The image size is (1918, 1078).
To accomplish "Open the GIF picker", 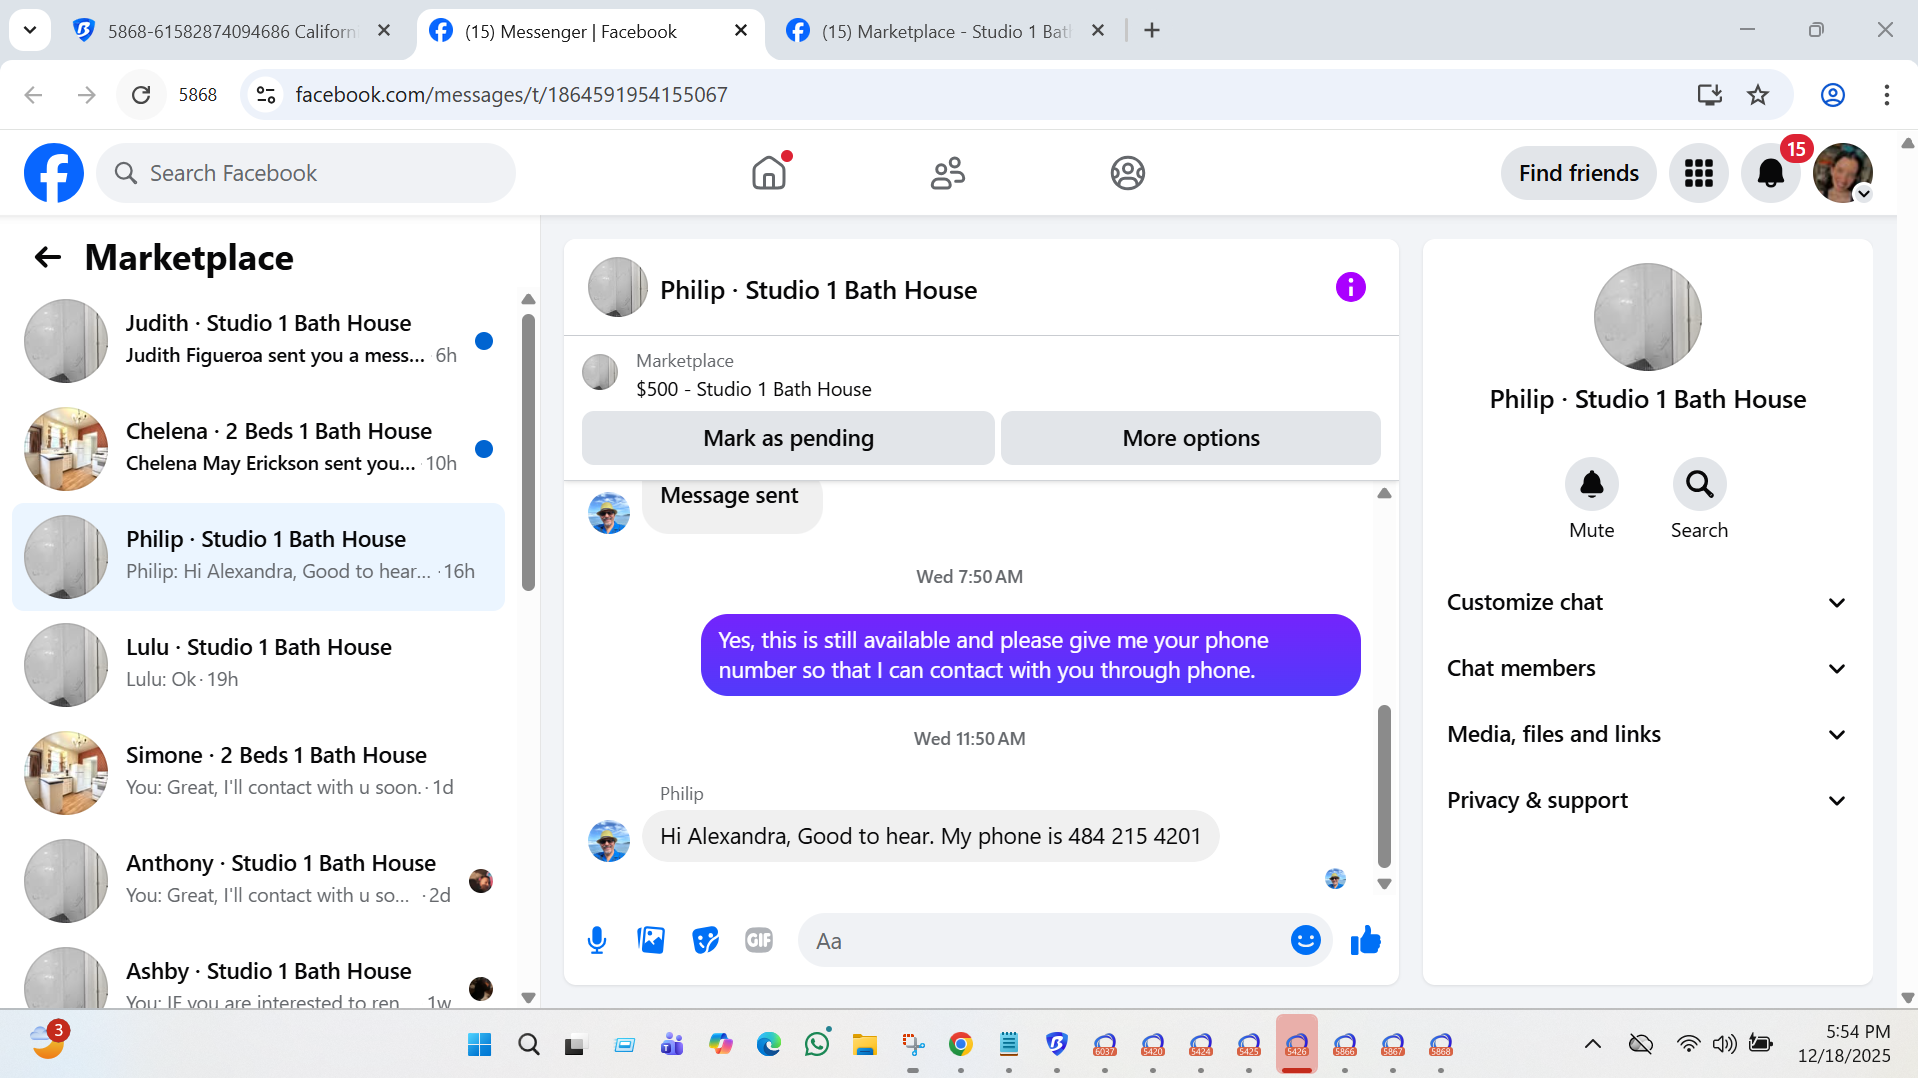I will (759, 941).
